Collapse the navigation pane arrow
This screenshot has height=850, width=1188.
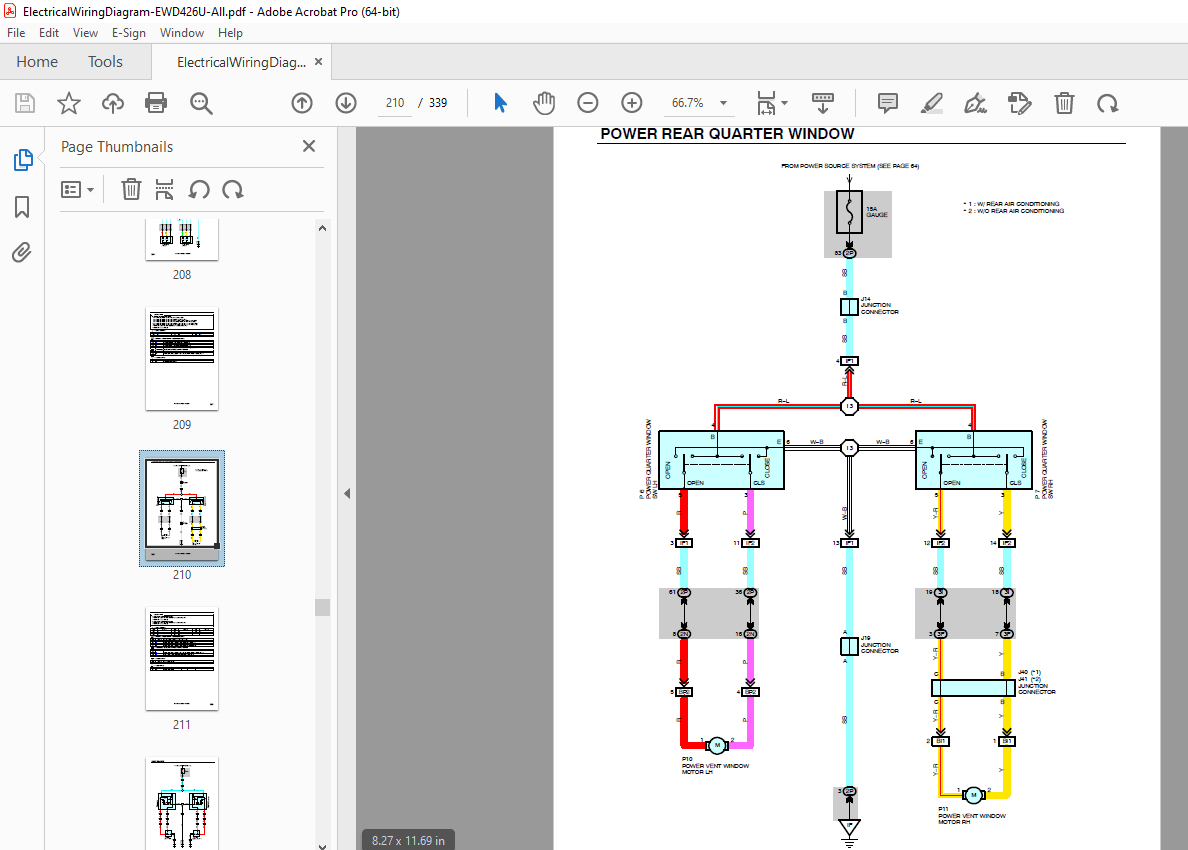coord(347,494)
